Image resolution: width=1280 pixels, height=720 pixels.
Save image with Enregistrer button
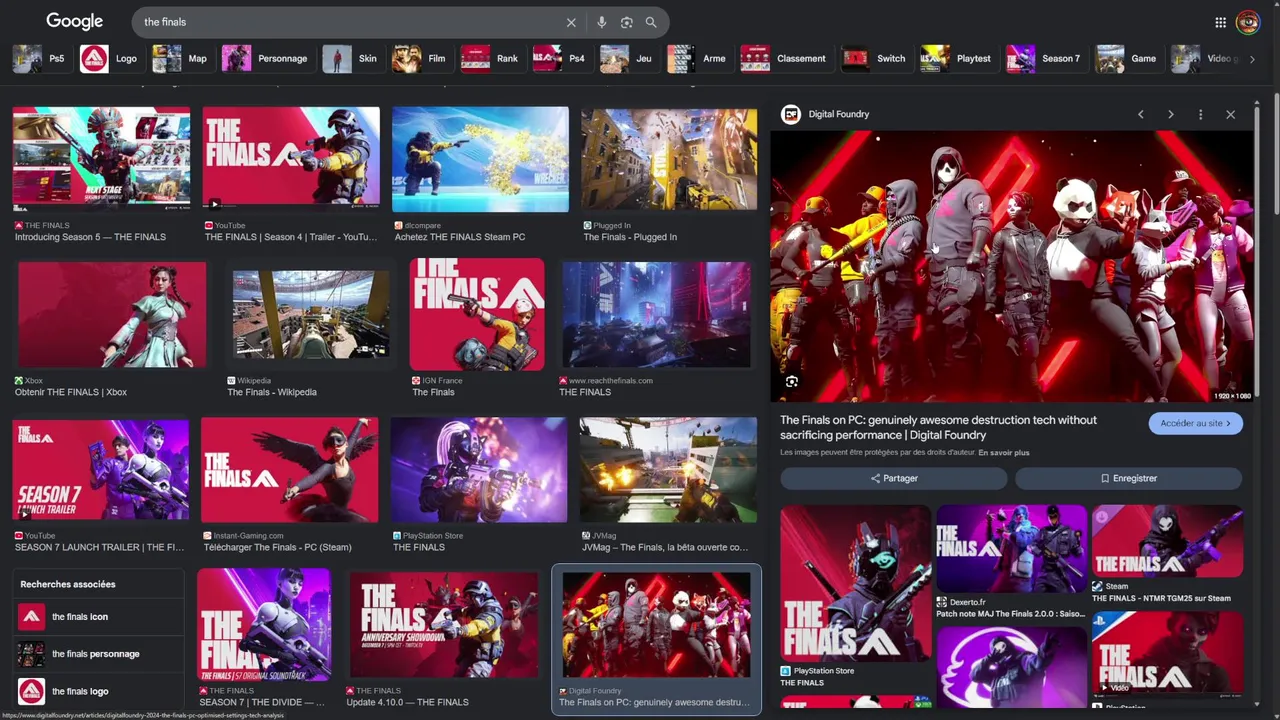point(1128,478)
